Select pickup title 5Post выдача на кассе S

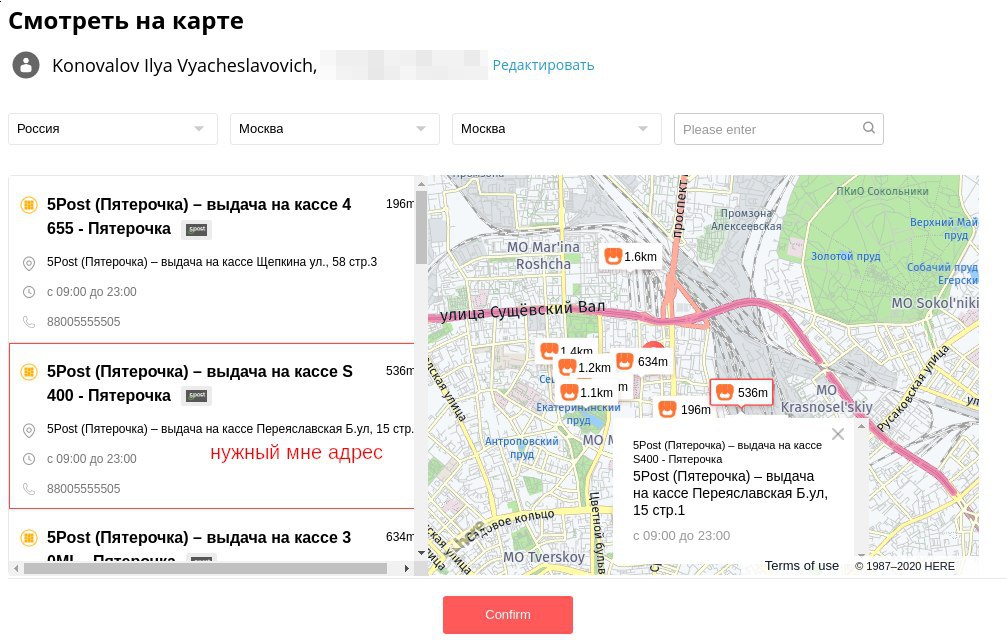coord(200,372)
